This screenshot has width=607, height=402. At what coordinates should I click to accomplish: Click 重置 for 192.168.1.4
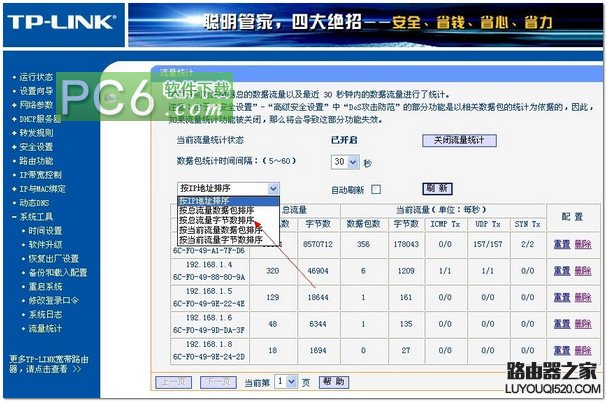tap(562, 271)
